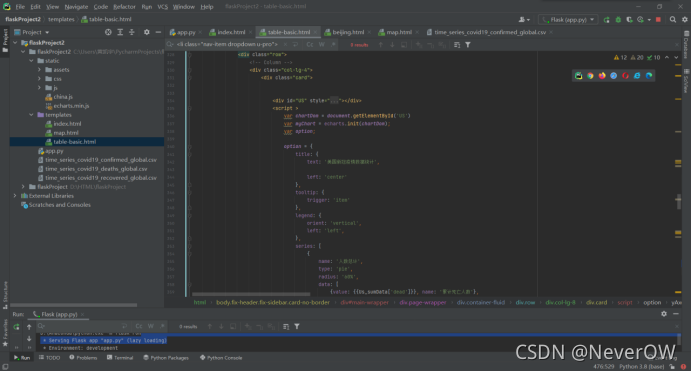Open in Firefox browser preview icon
This screenshot has width=692, height=371.
pyautogui.click(x=602, y=75)
